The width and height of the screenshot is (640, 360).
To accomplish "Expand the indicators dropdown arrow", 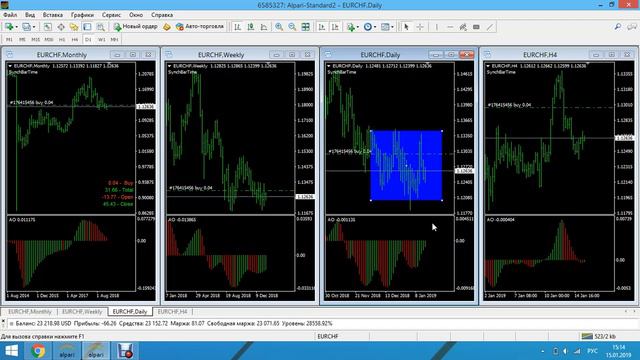I will click(358, 27).
